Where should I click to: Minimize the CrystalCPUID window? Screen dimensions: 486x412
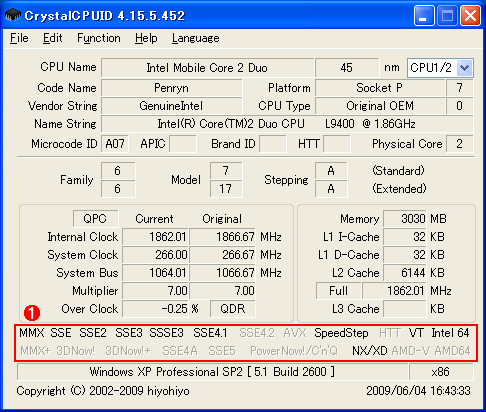click(423, 15)
